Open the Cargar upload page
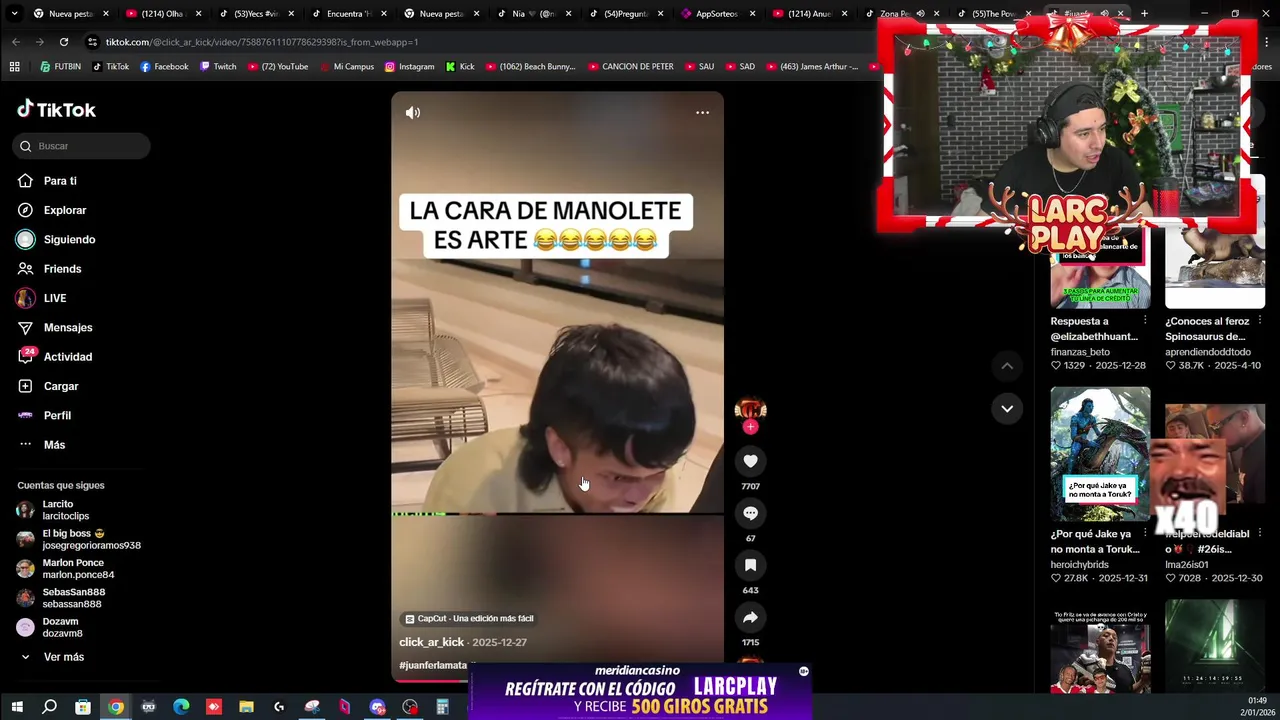Image resolution: width=1280 pixels, height=720 pixels. click(x=61, y=386)
